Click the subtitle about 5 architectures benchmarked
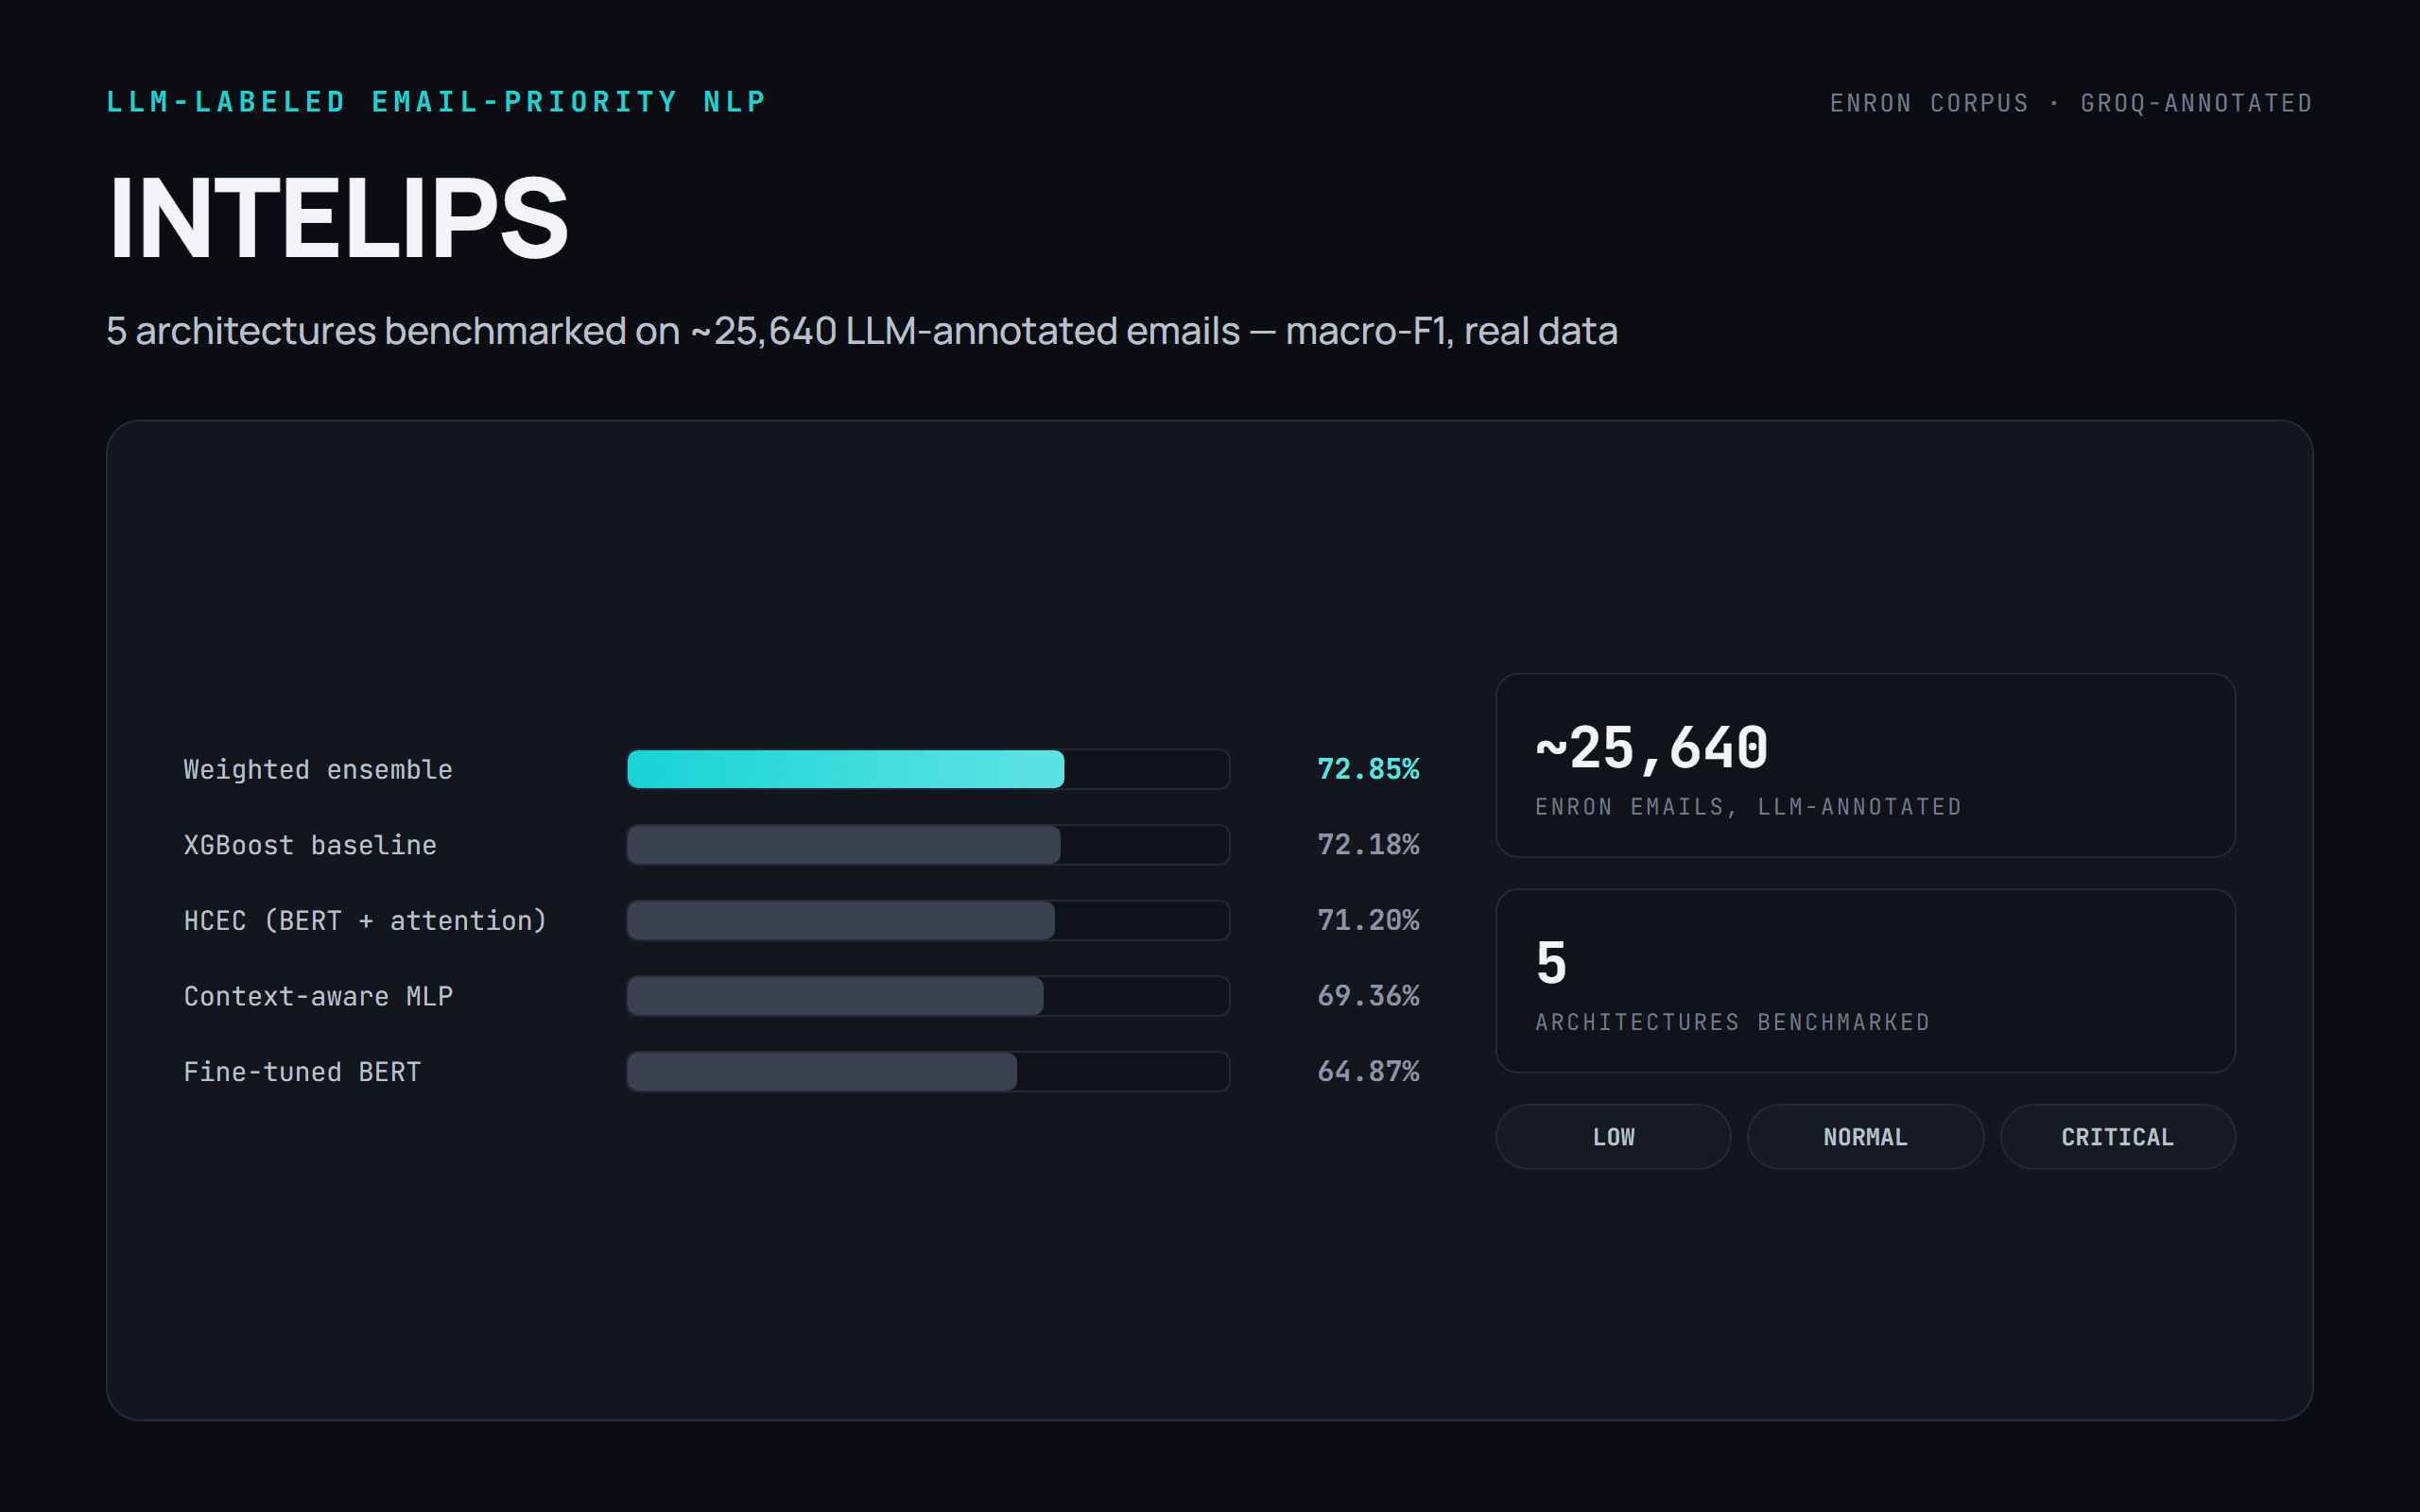This screenshot has width=2420, height=1512. click(862, 331)
